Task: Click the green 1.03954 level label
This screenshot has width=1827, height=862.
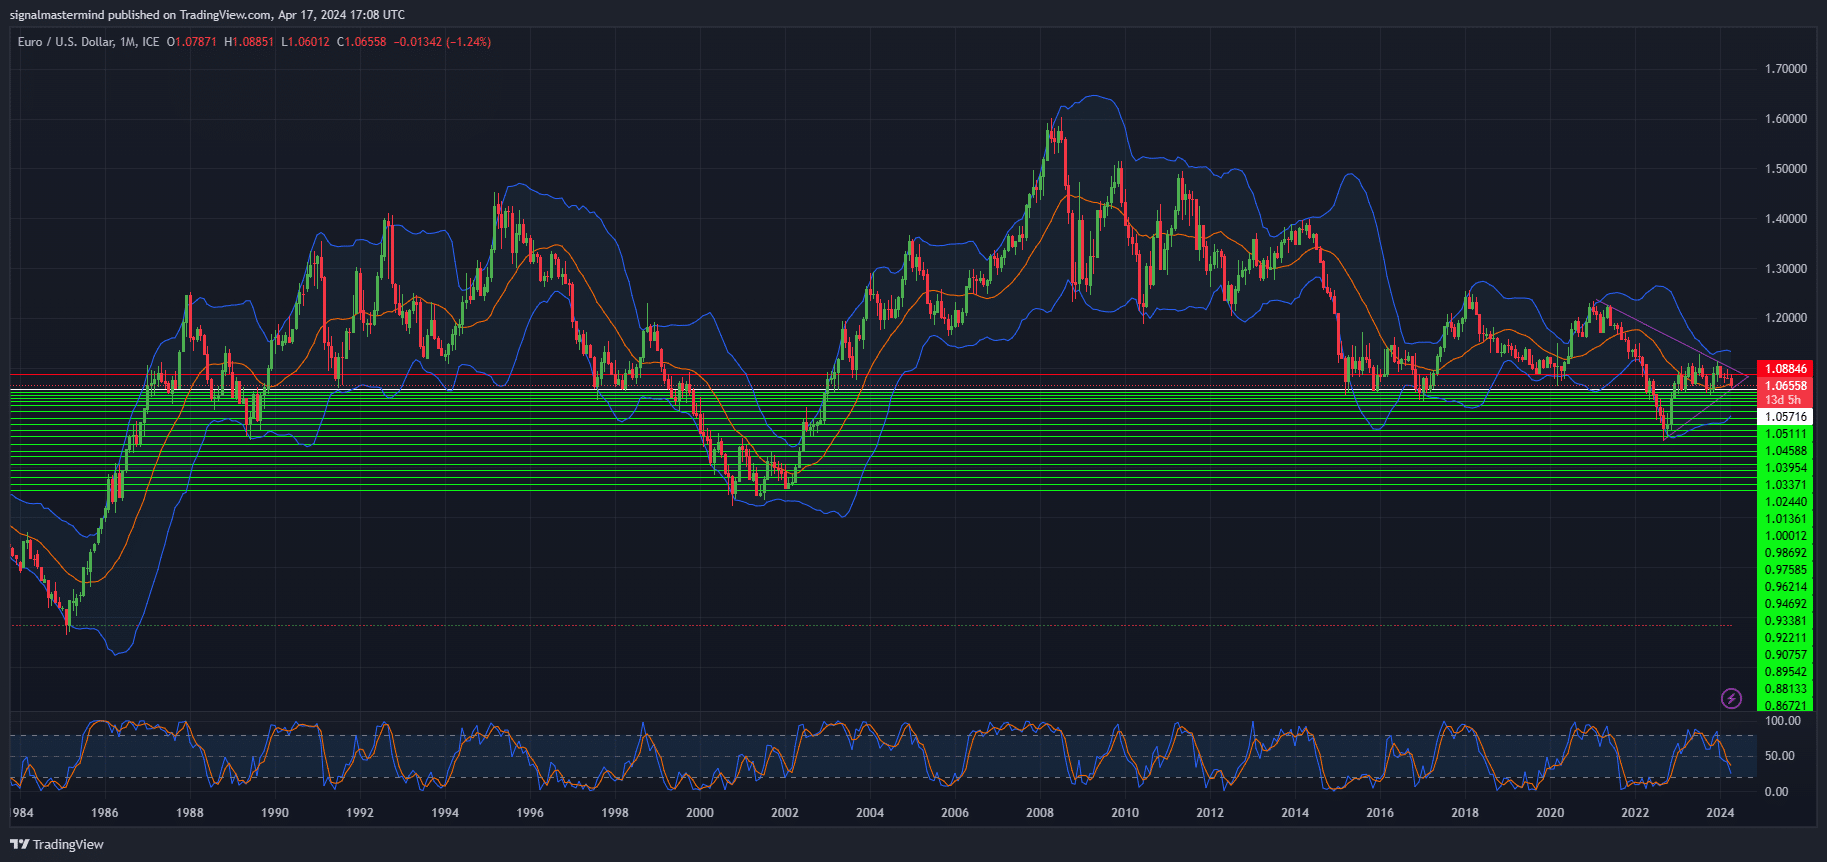Action: (x=1786, y=468)
